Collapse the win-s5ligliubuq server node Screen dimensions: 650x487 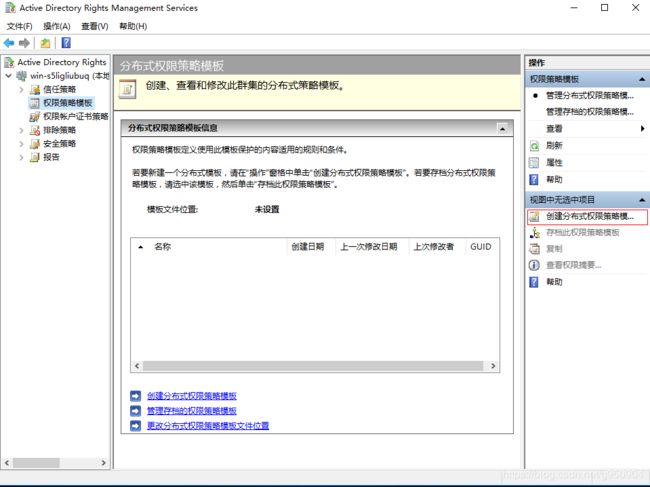coord(9,76)
